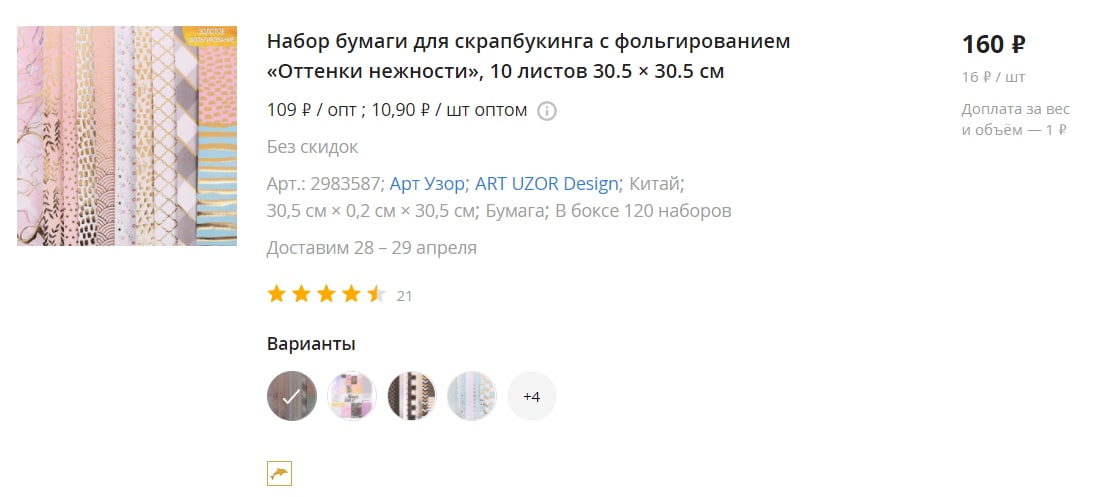Image resolution: width=1116 pixels, height=497 pixels.
Task: Click the third gold rating star
Action: (326, 294)
